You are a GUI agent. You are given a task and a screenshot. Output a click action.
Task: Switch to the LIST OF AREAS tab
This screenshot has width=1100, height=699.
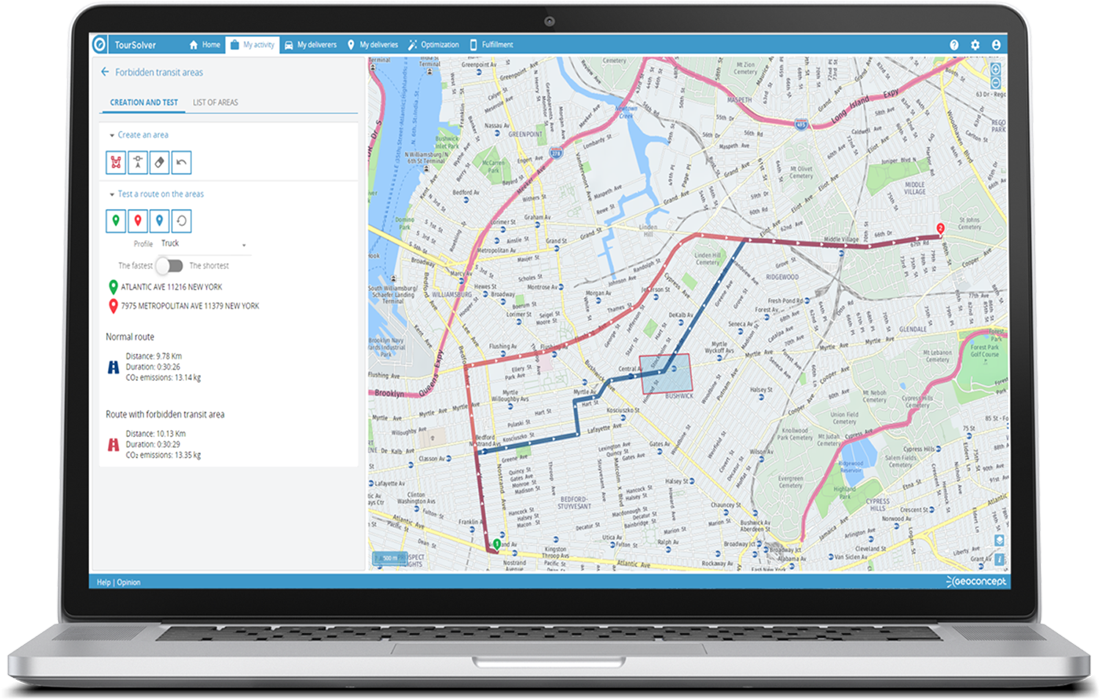tap(215, 102)
